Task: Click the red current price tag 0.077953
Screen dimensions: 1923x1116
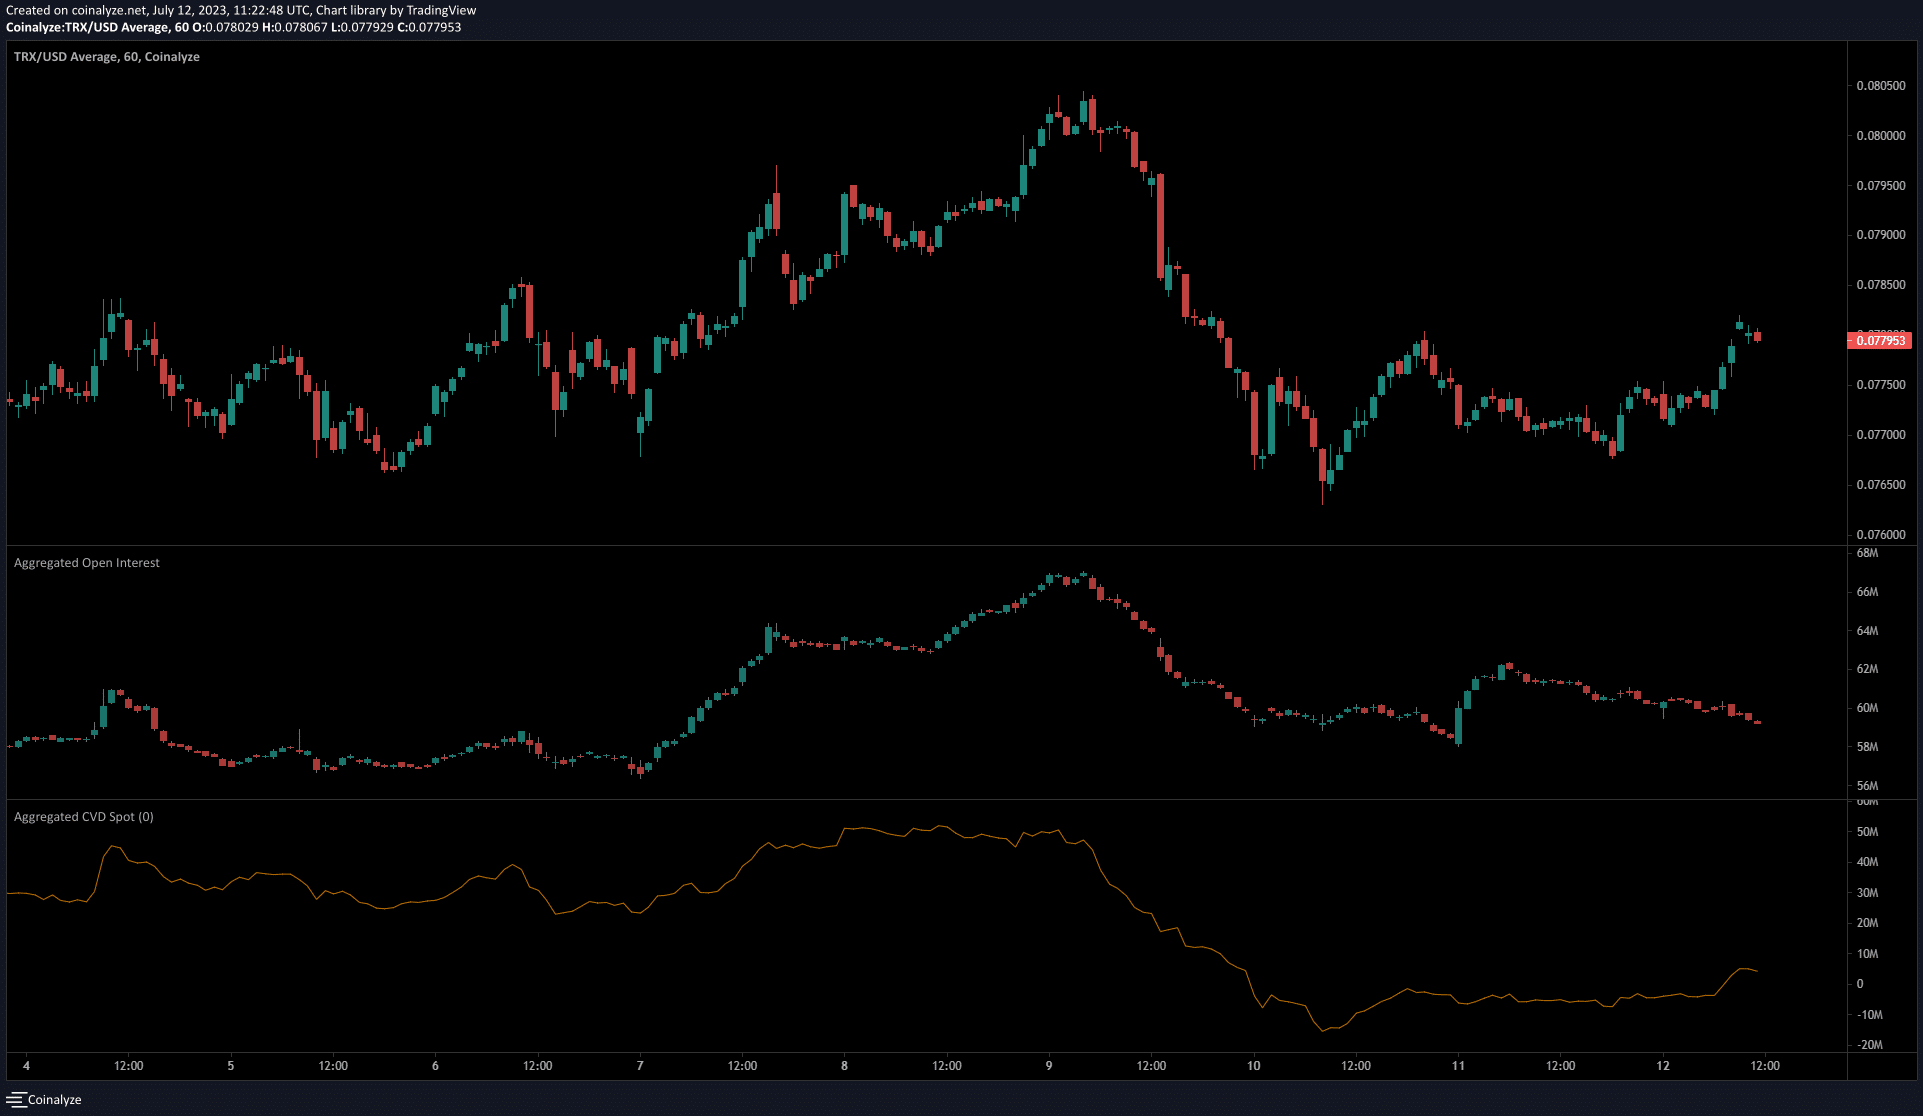Action: pyautogui.click(x=1880, y=341)
